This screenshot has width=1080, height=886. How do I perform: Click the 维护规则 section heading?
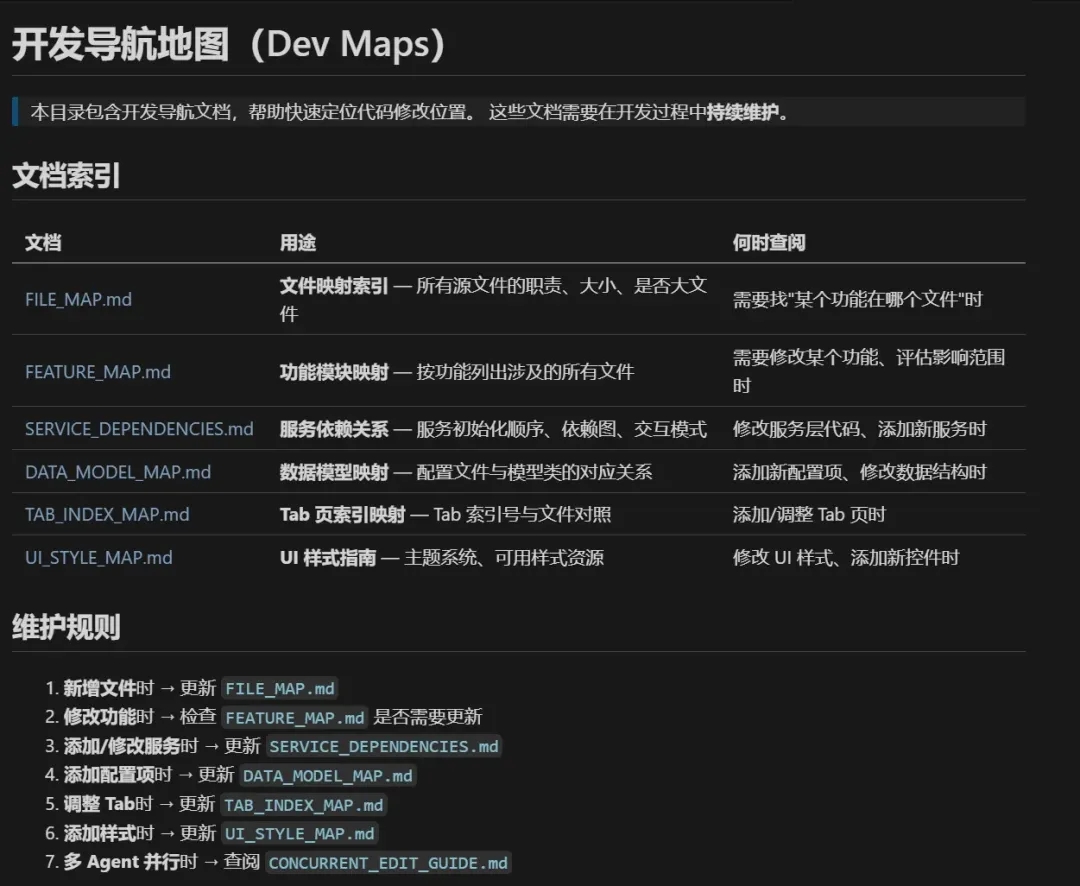click(65, 628)
